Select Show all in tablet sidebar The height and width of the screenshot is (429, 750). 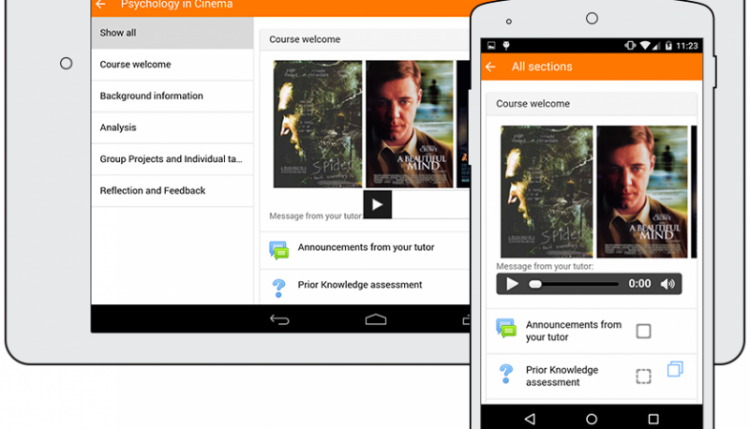(172, 33)
